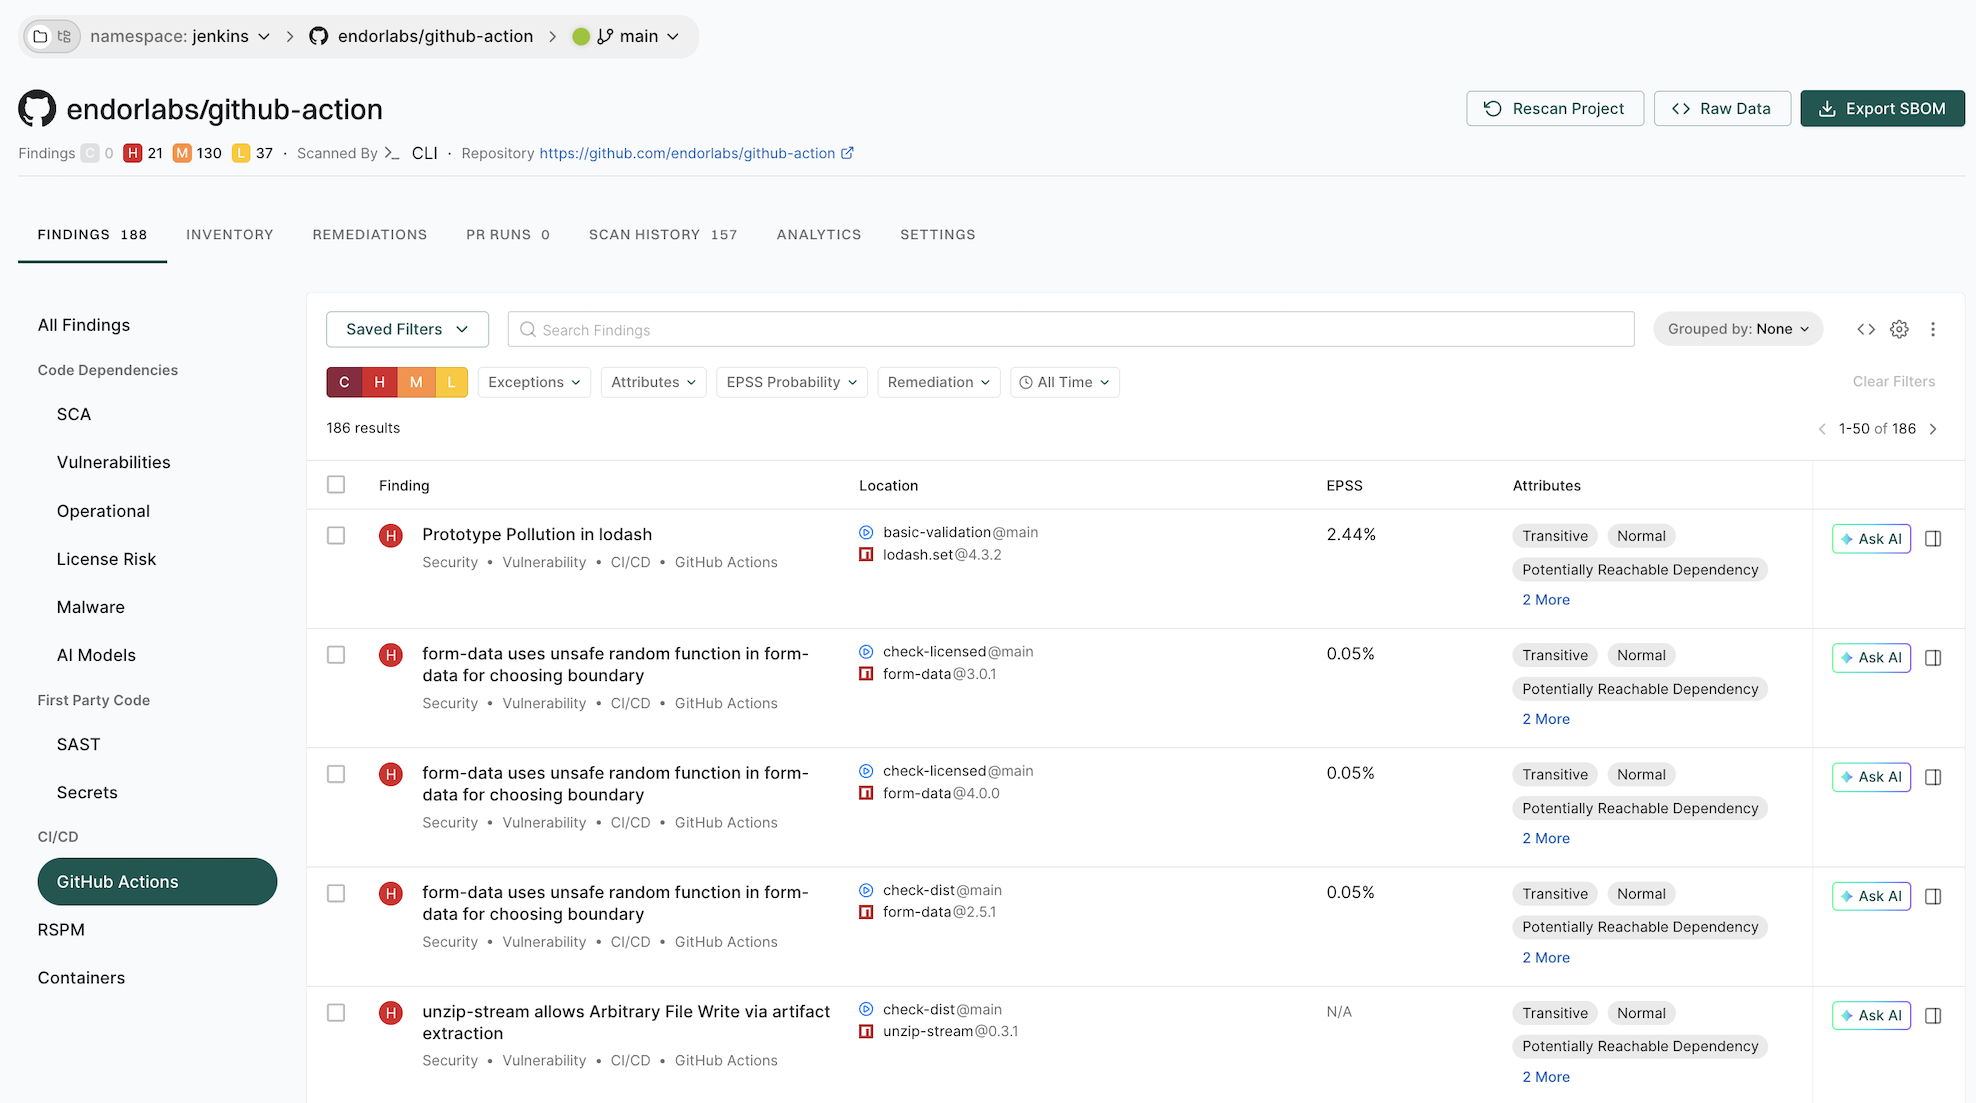
Task: Open the code view icon next to settings gear
Action: click(x=1866, y=328)
